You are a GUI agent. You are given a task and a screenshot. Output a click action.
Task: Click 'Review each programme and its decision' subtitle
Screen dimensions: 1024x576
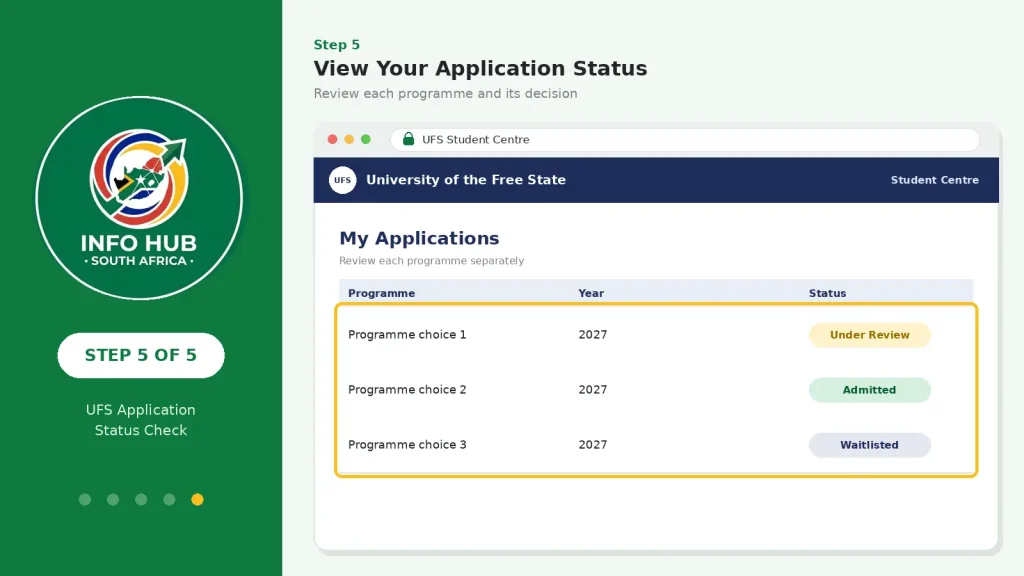click(x=445, y=93)
